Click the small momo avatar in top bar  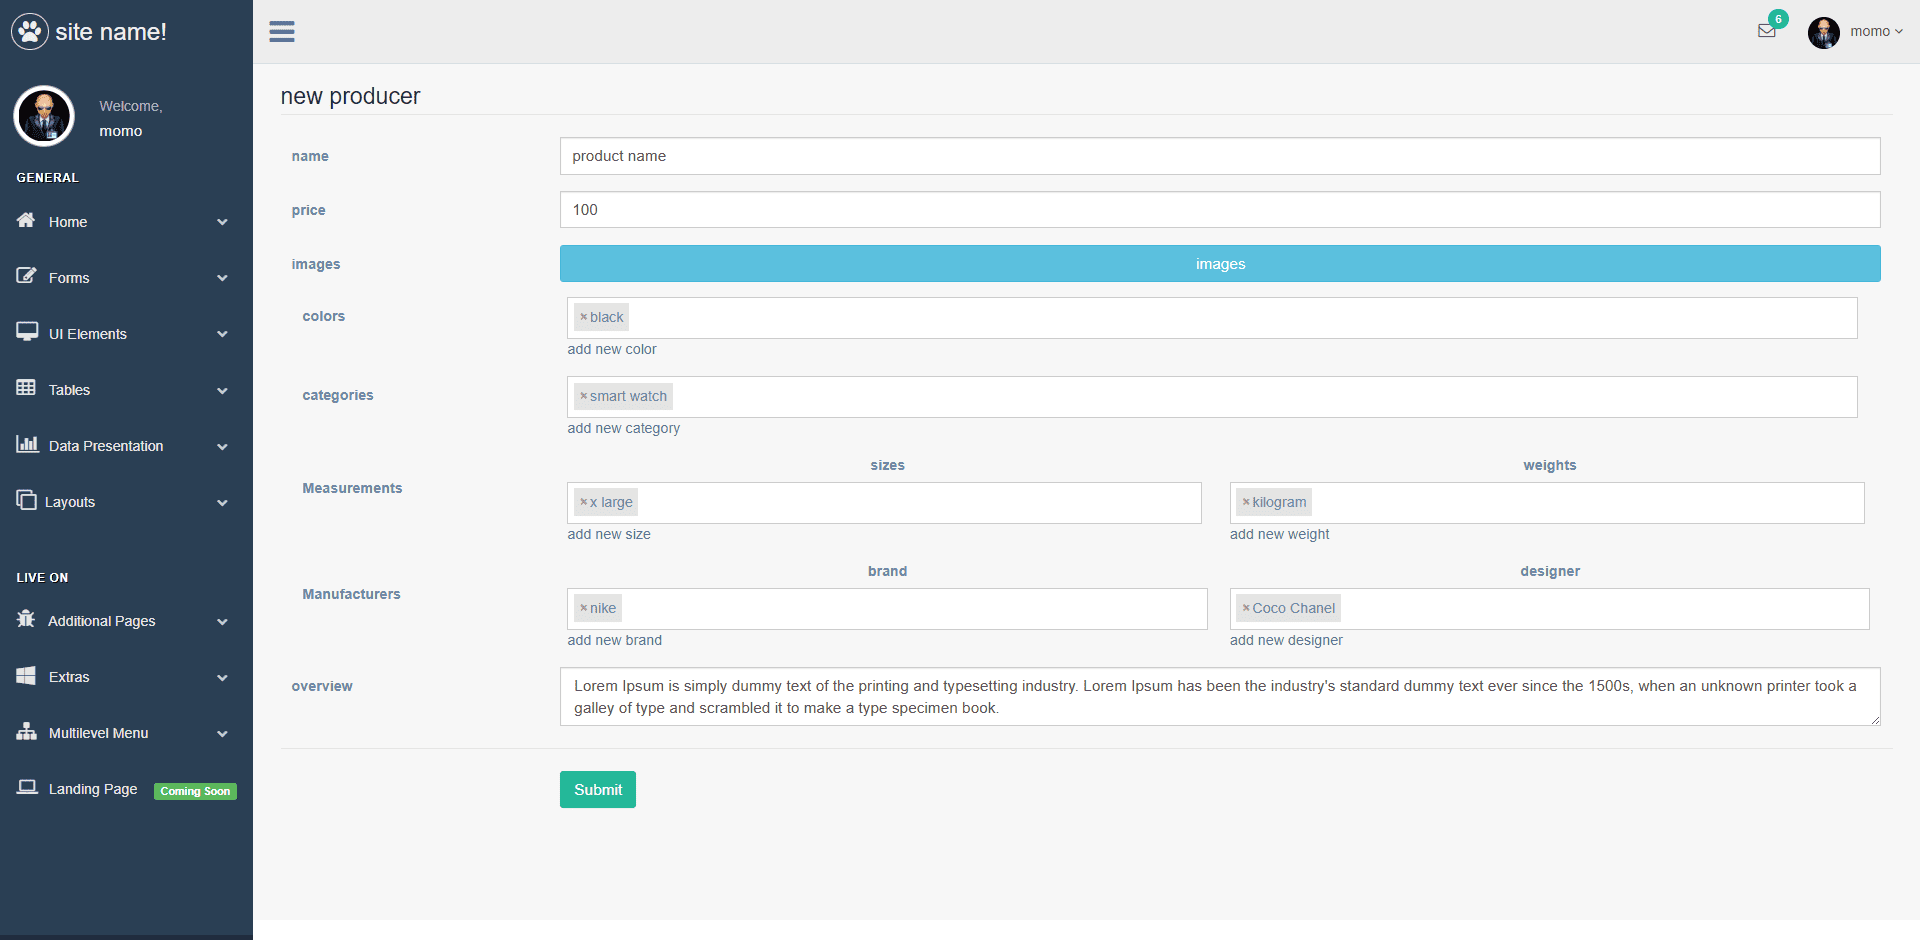pos(1824,32)
